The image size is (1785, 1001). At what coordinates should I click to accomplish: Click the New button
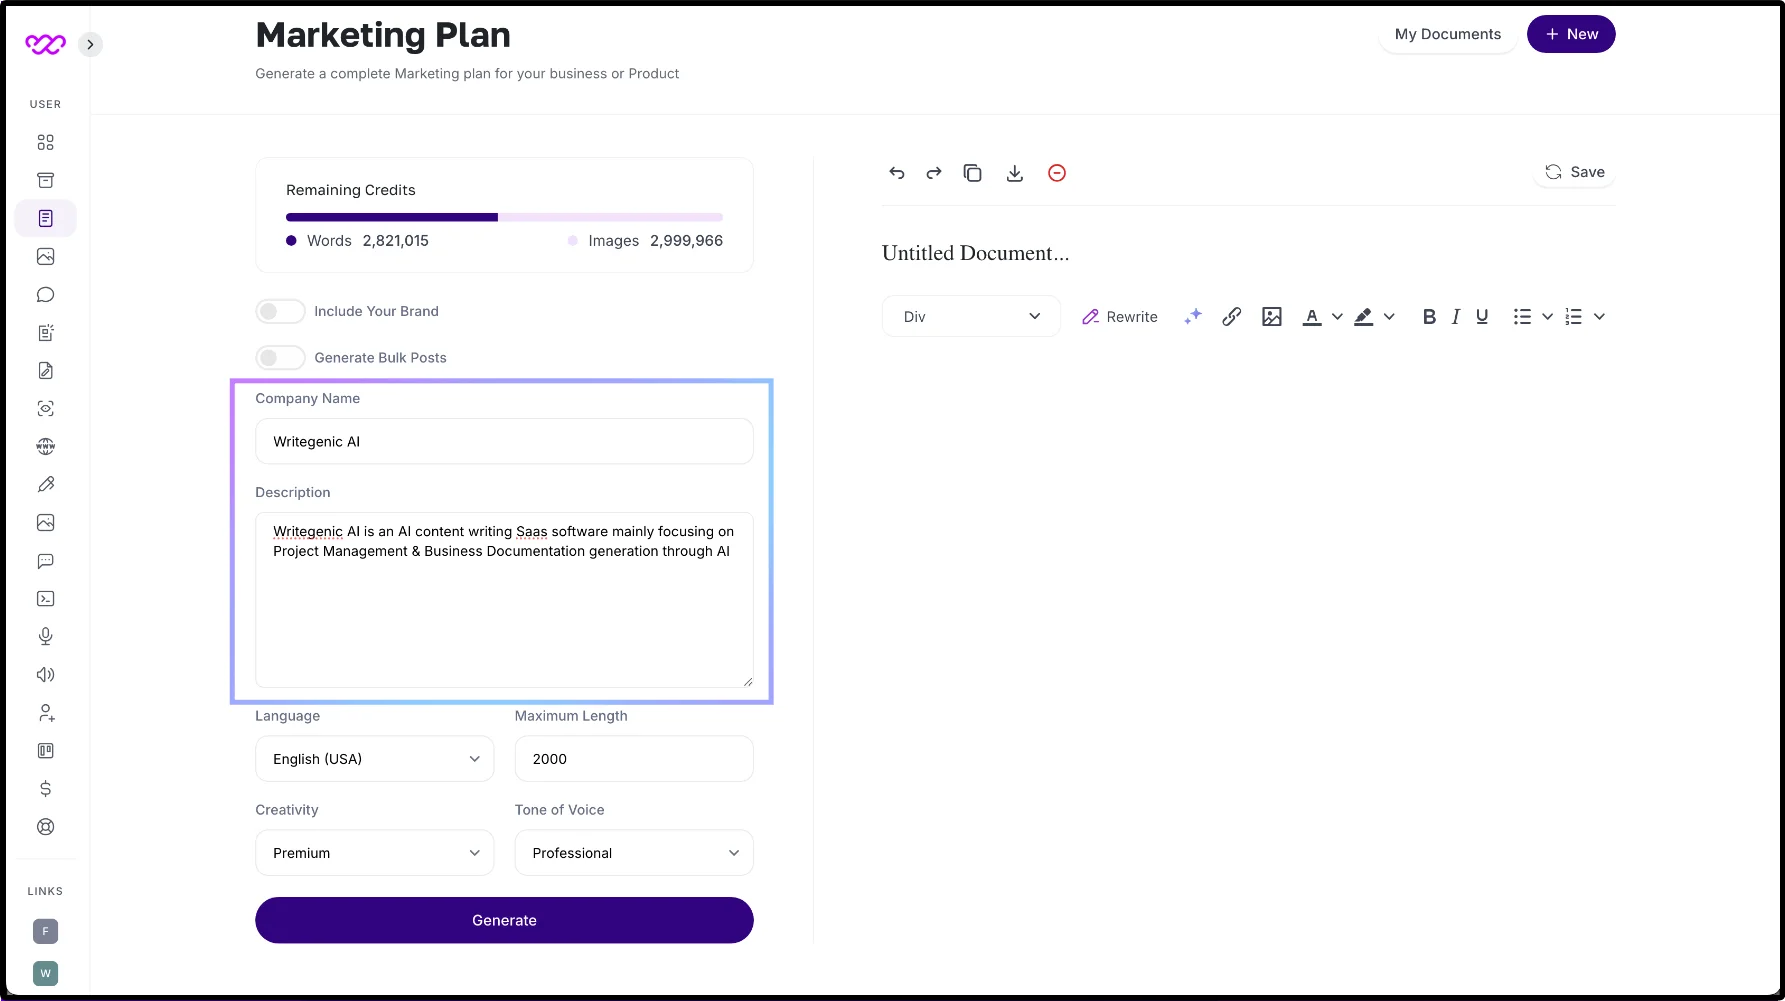pos(1571,34)
